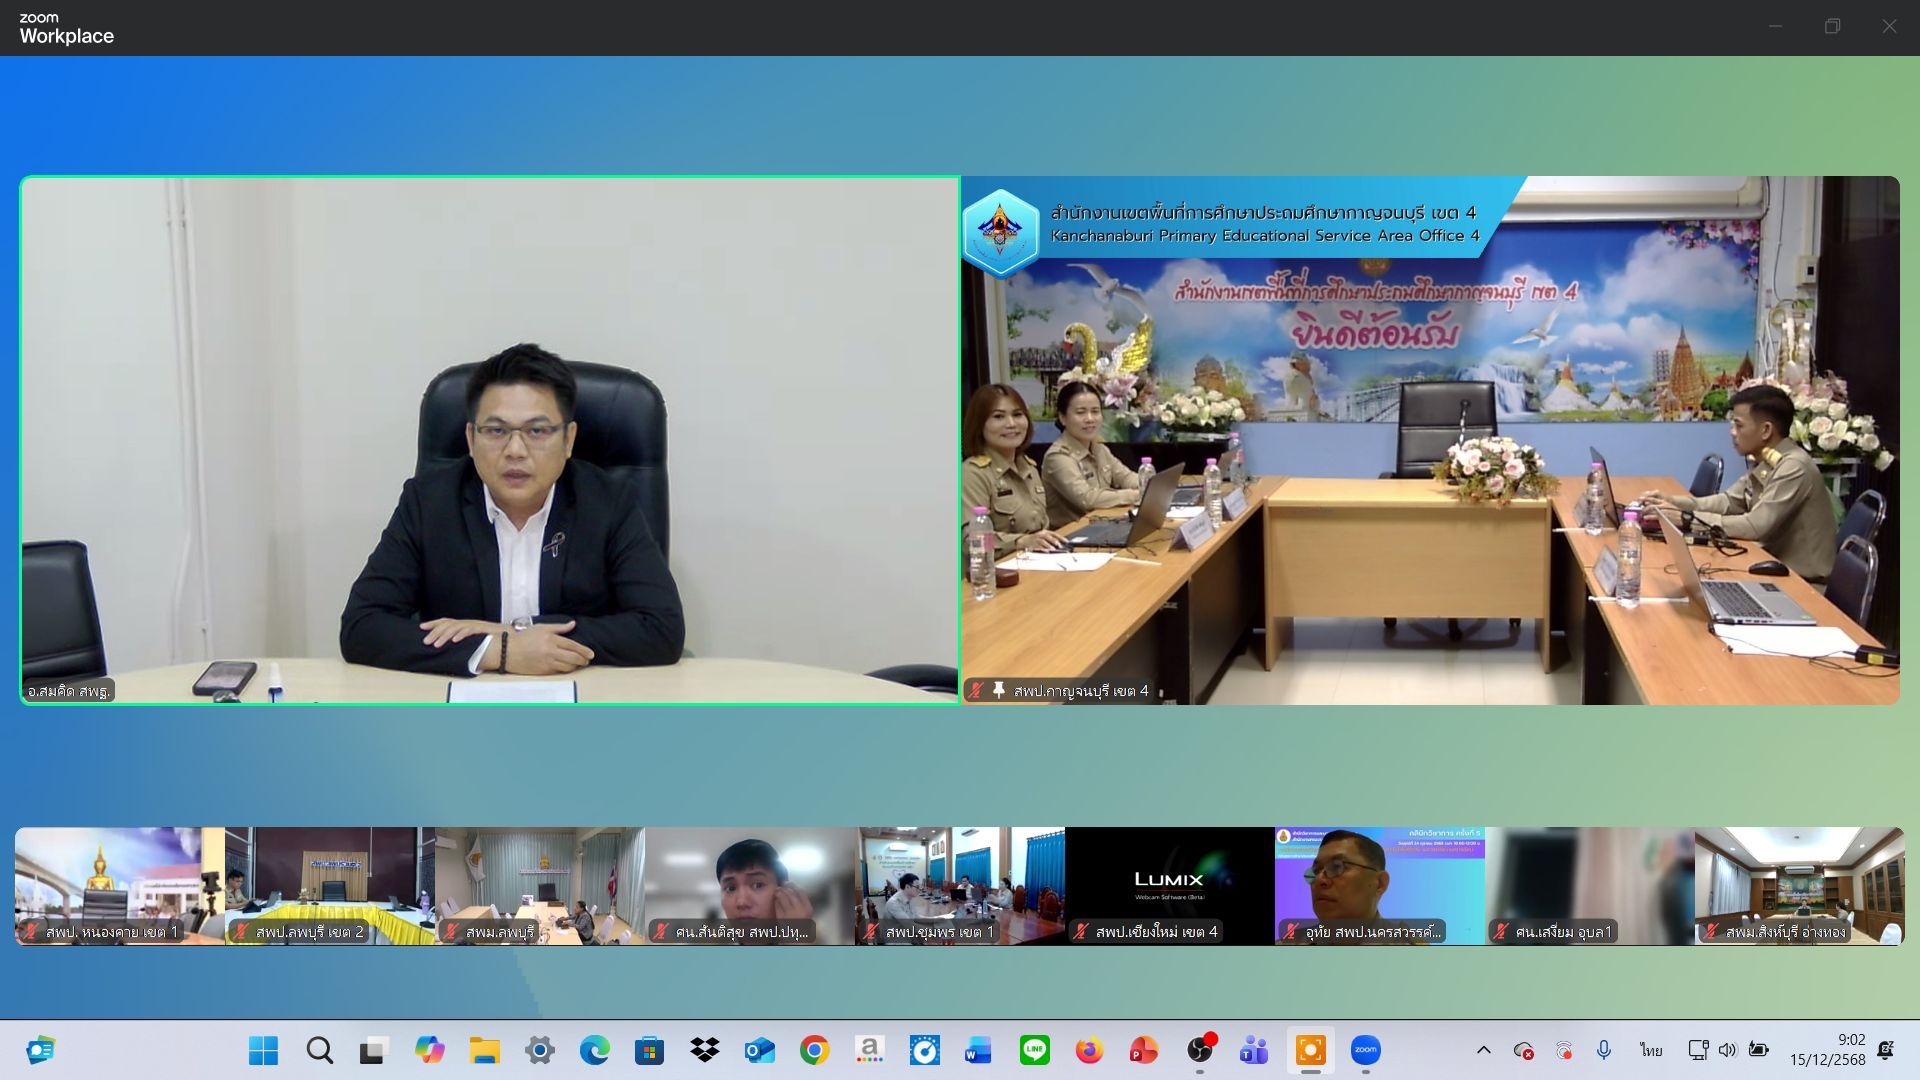Click the microphone icon in system tray
The image size is (1920, 1080).
click(1603, 1050)
